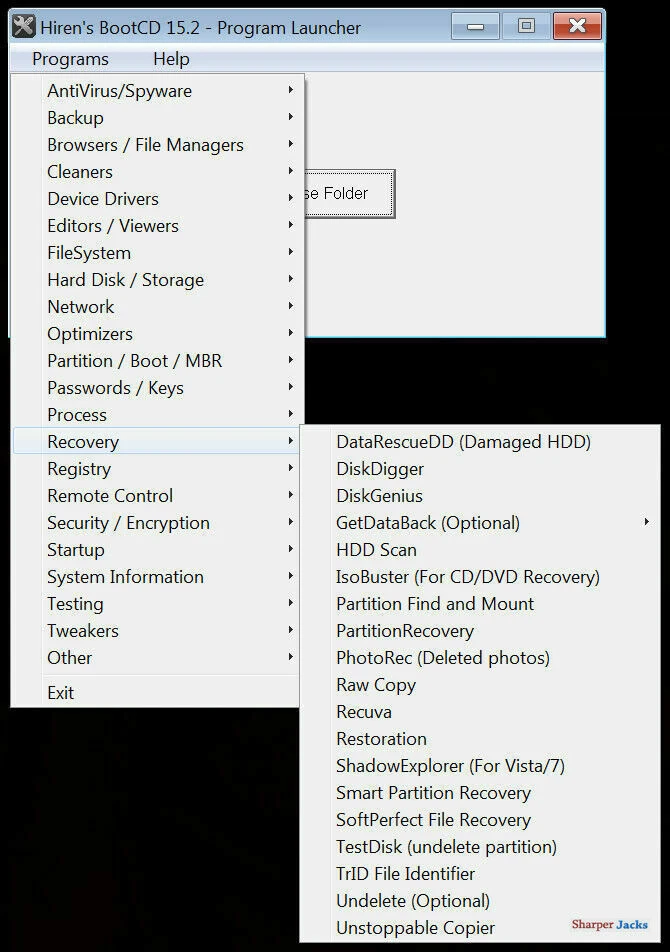Launch Smart Partition Recovery
The width and height of the screenshot is (670, 952).
[479, 793]
